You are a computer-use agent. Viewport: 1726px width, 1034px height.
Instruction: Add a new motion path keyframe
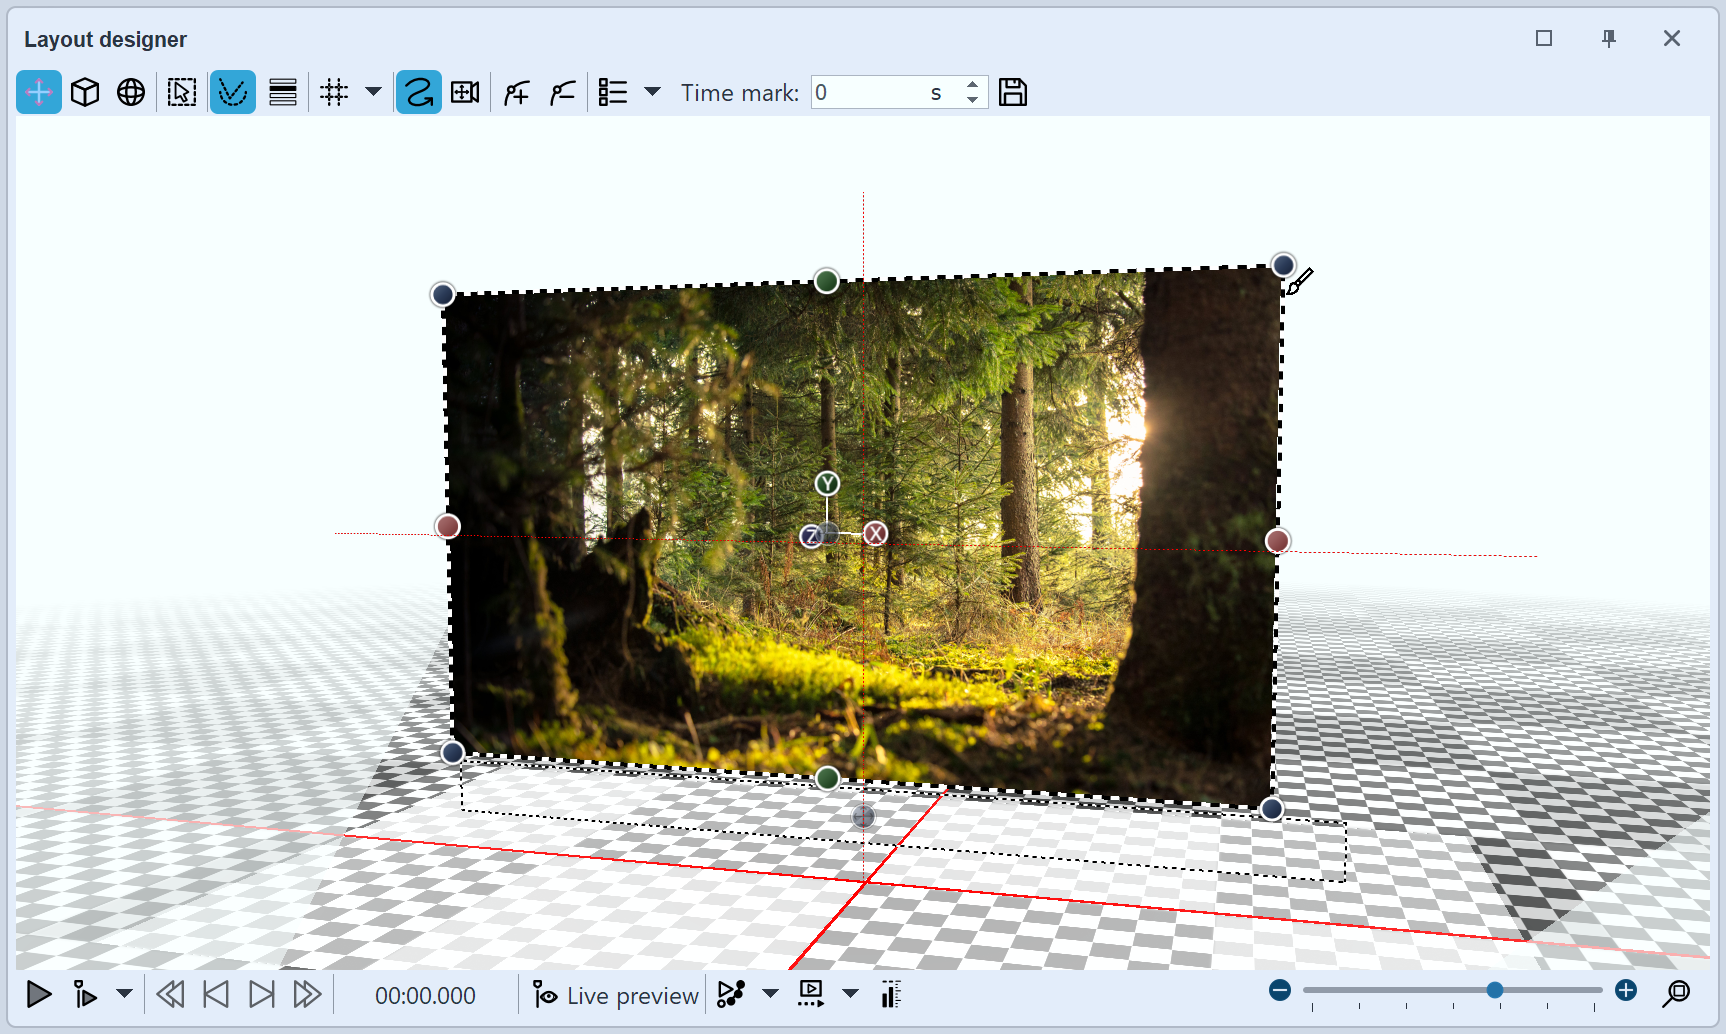pos(516,91)
